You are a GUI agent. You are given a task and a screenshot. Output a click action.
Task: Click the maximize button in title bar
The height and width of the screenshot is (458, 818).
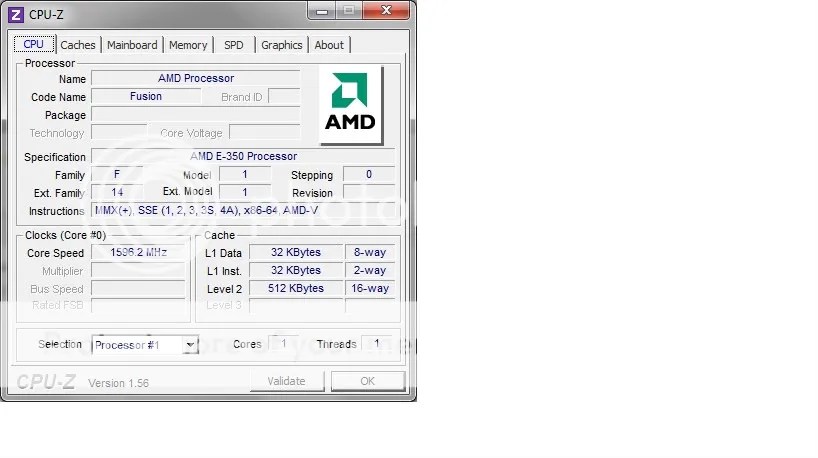click(349, 10)
